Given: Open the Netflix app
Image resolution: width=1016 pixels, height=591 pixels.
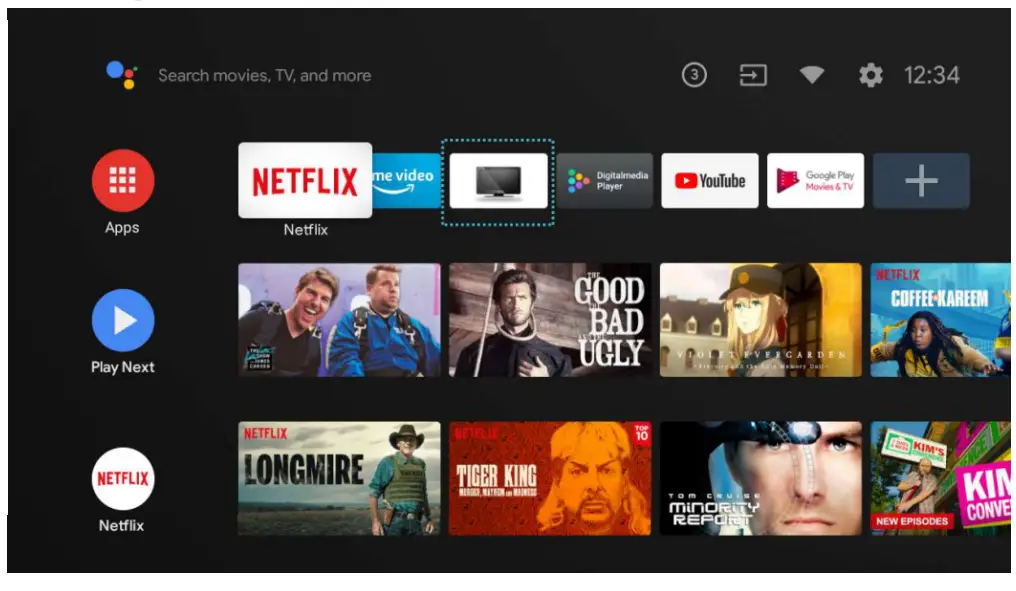Looking at the screenshot, I should coord(304,181).
